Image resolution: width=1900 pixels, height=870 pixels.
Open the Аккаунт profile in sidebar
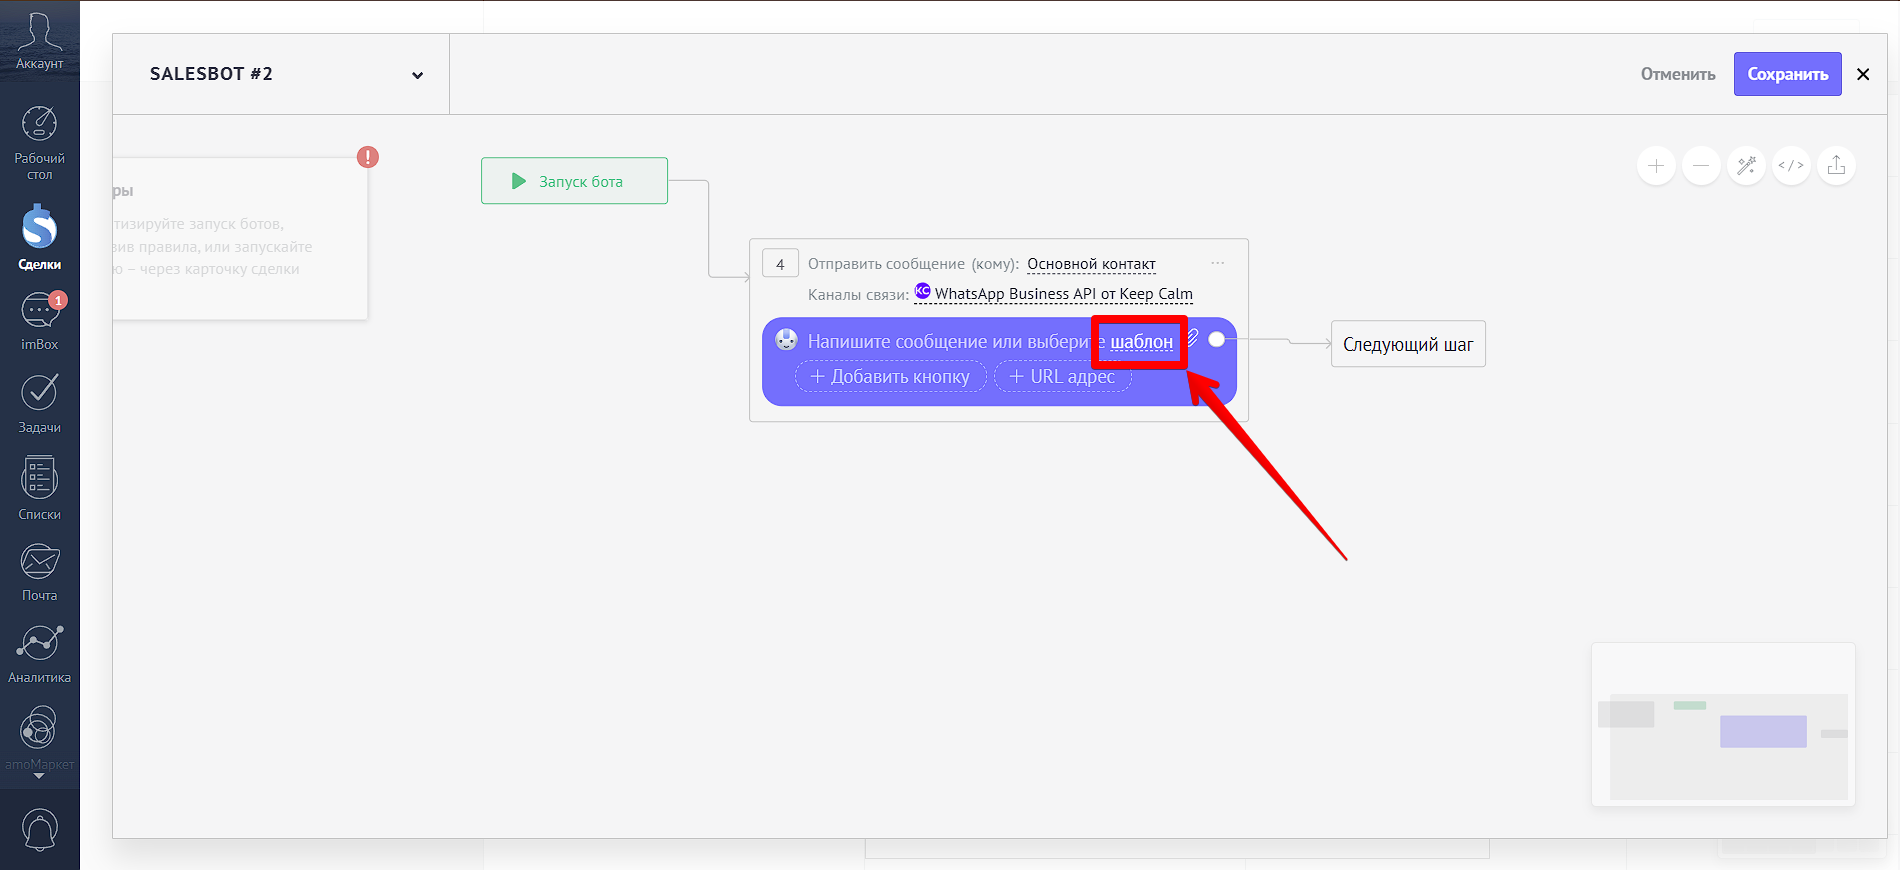click(39, 40)
